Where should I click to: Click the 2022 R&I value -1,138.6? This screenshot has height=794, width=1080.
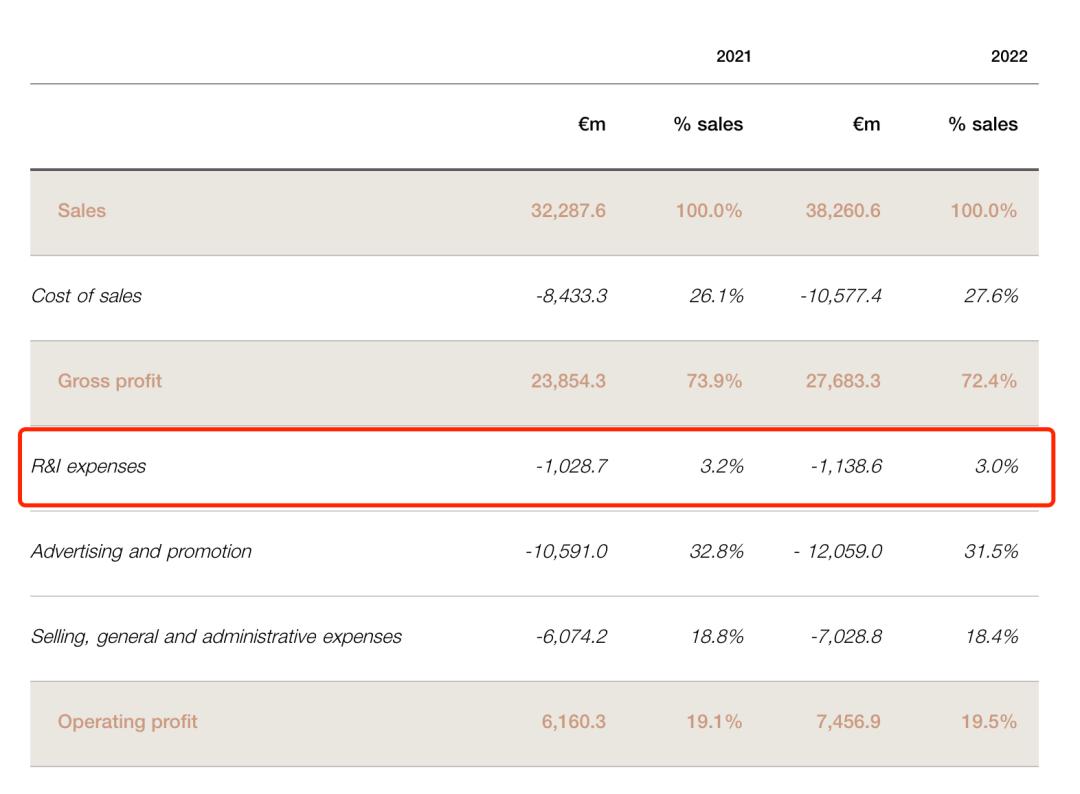coord(845,466)
